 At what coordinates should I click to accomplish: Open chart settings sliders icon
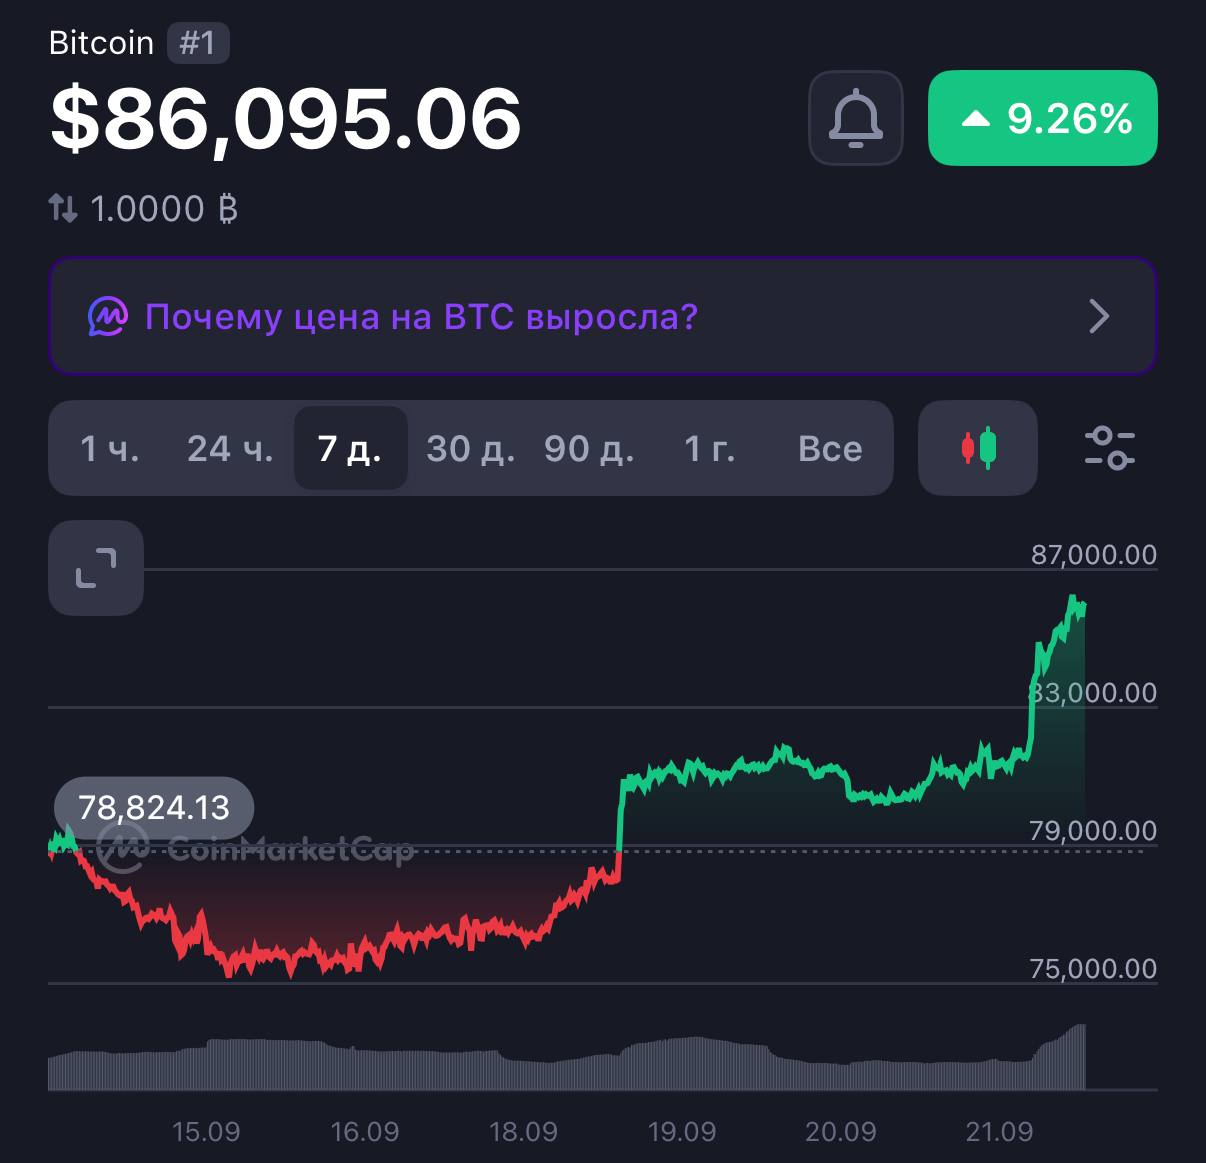click(1110, 448)
